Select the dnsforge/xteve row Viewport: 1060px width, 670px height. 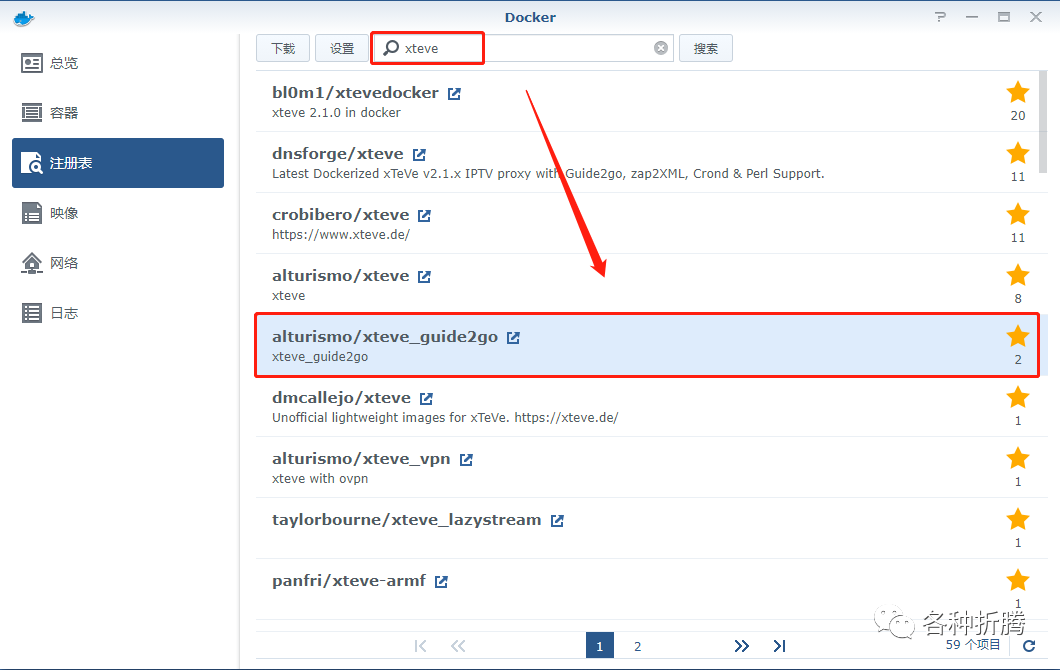647,162
